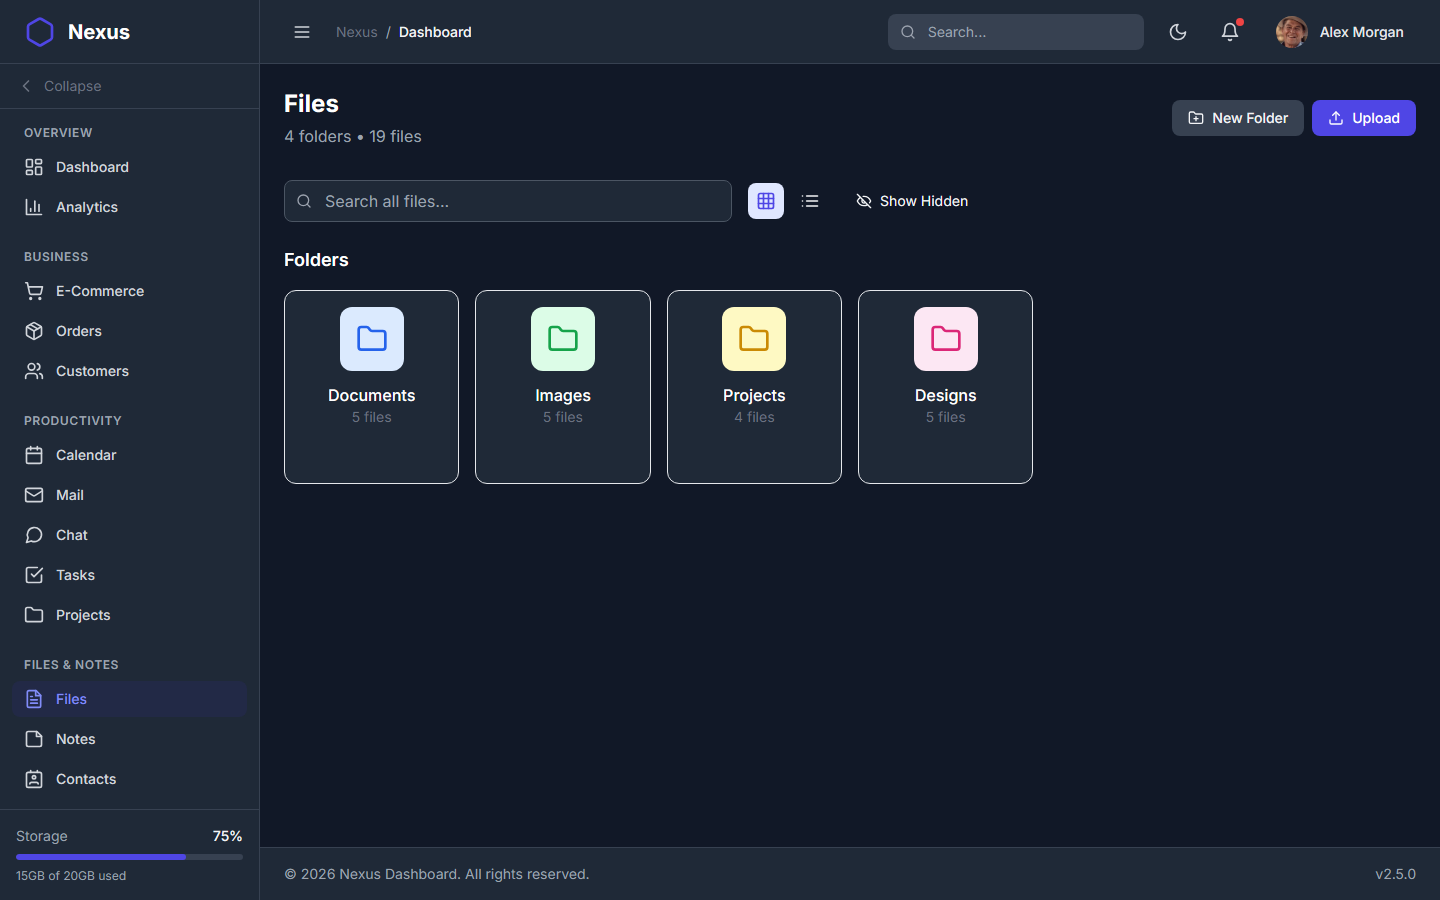The height and width of the screenshot is (900, 1440).
Task: Click the Upload button
Action: click(1364, 118)
